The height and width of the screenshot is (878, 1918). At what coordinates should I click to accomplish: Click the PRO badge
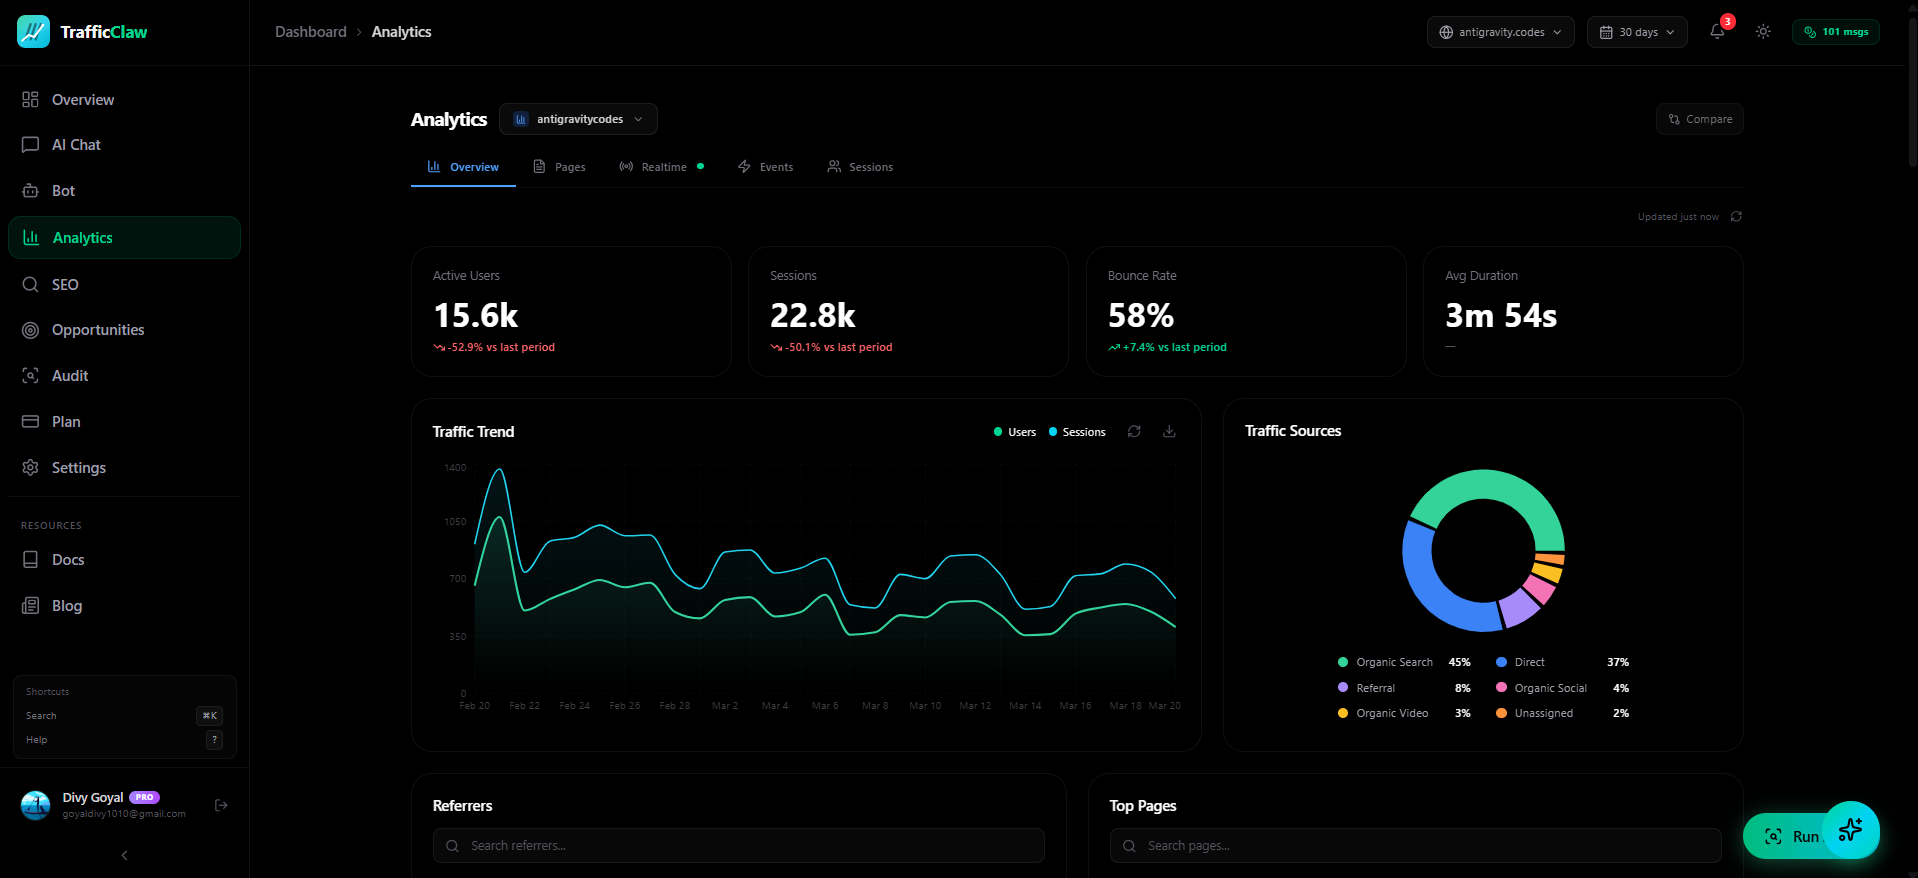(x=144, y=797)
